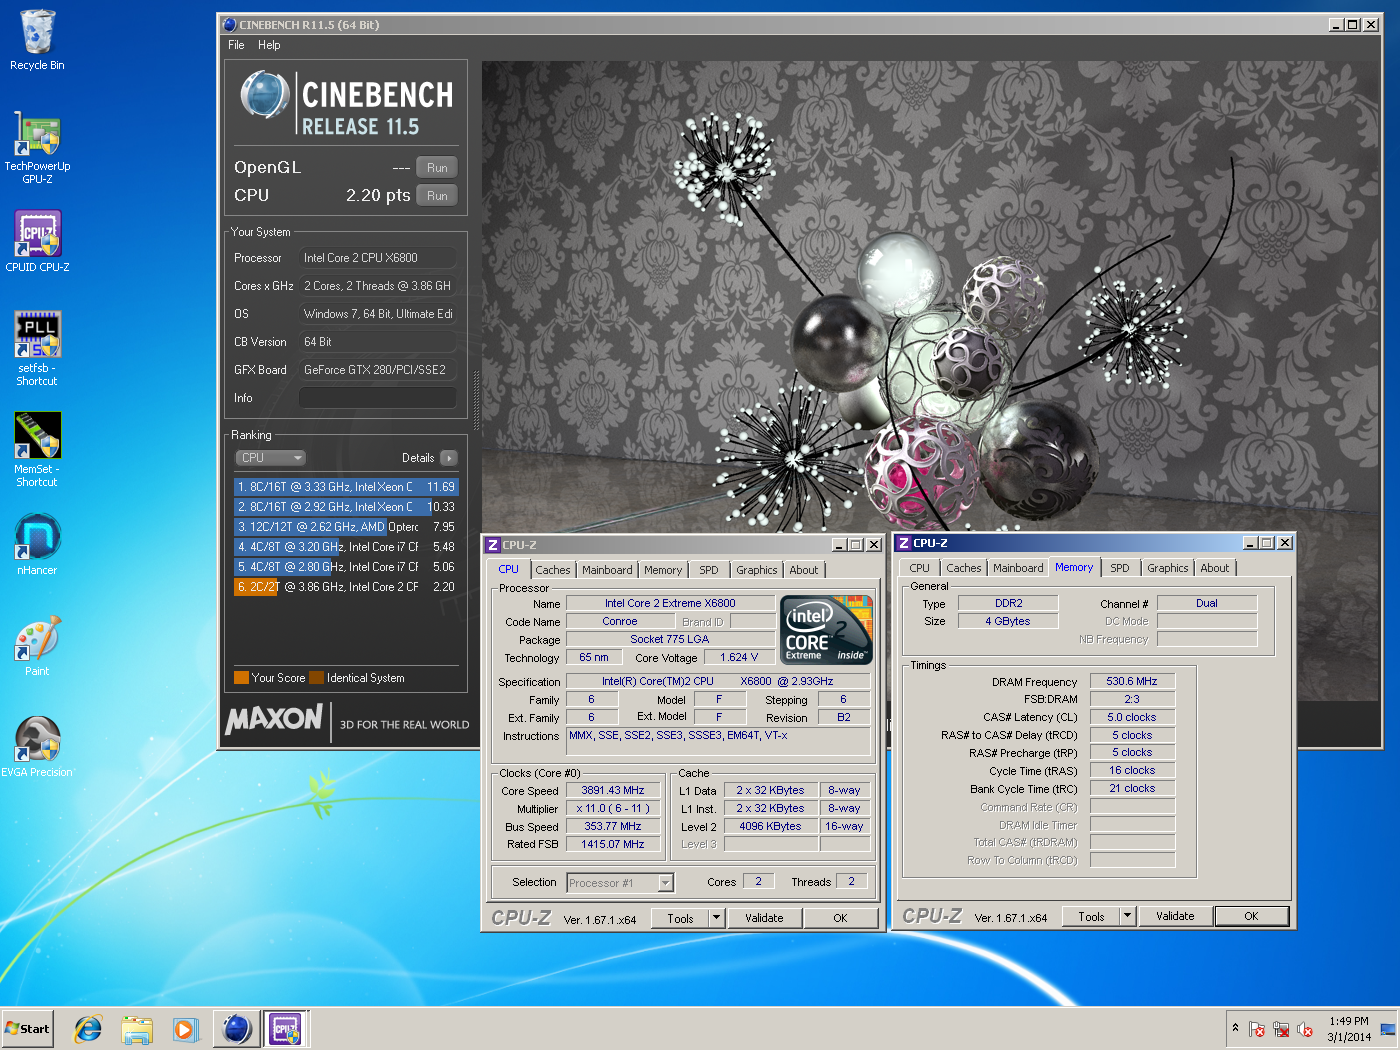Select ranking row 4 Core i7 3.20 GHz
The image size is (1400, 1050).
pyautogui.click(x=346, y=547)
